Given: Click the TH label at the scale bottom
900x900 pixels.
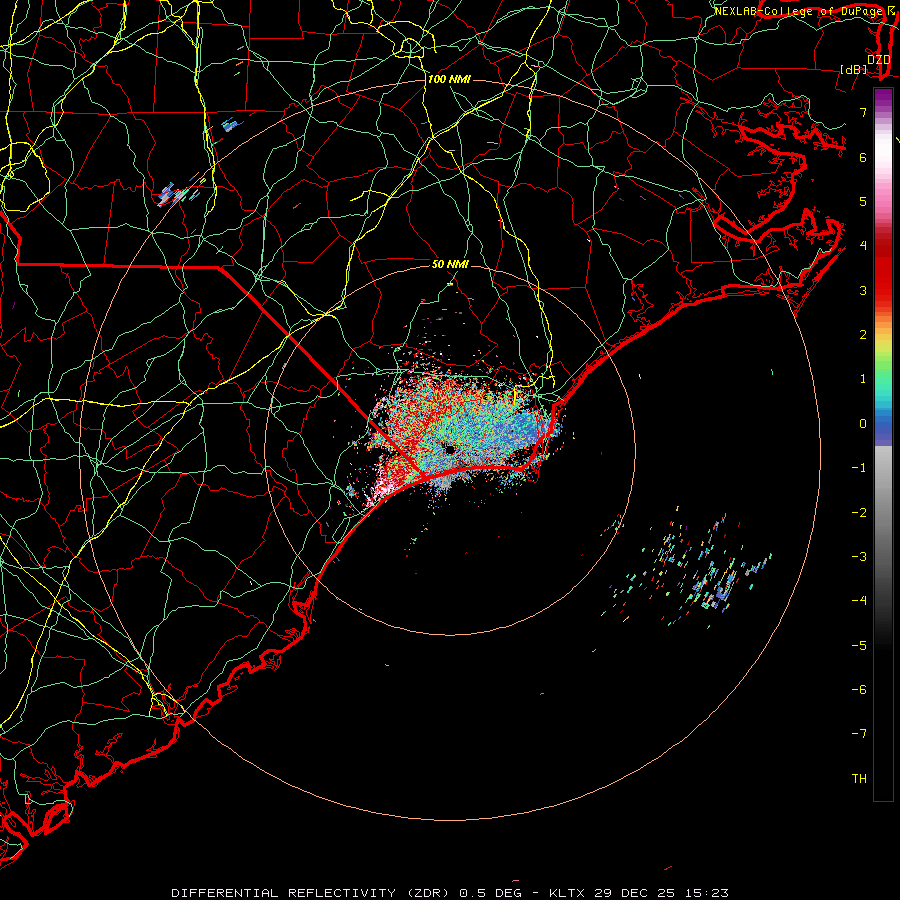Looking at the screenshot, I should point(859,779).
